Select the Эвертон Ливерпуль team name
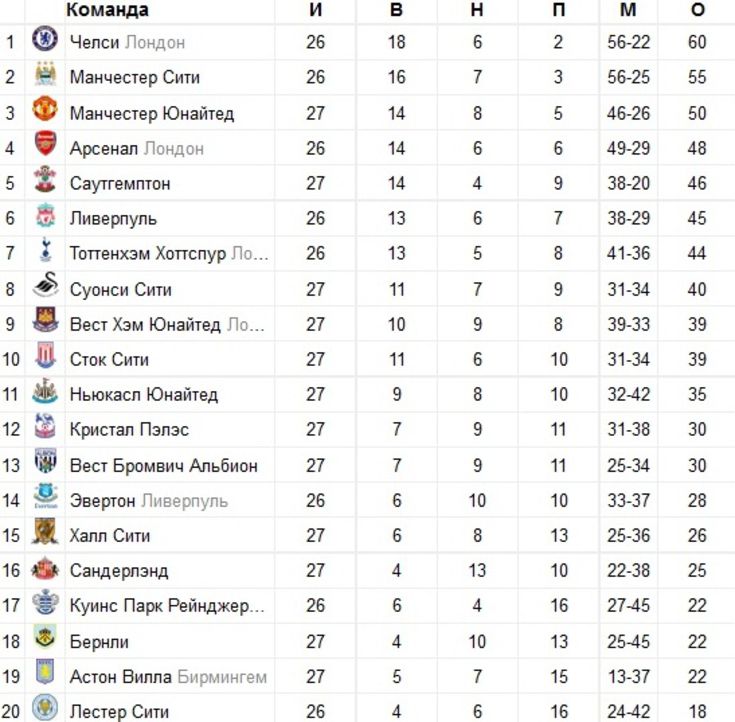Screen dimensions: 735x722 coord(149,501)
